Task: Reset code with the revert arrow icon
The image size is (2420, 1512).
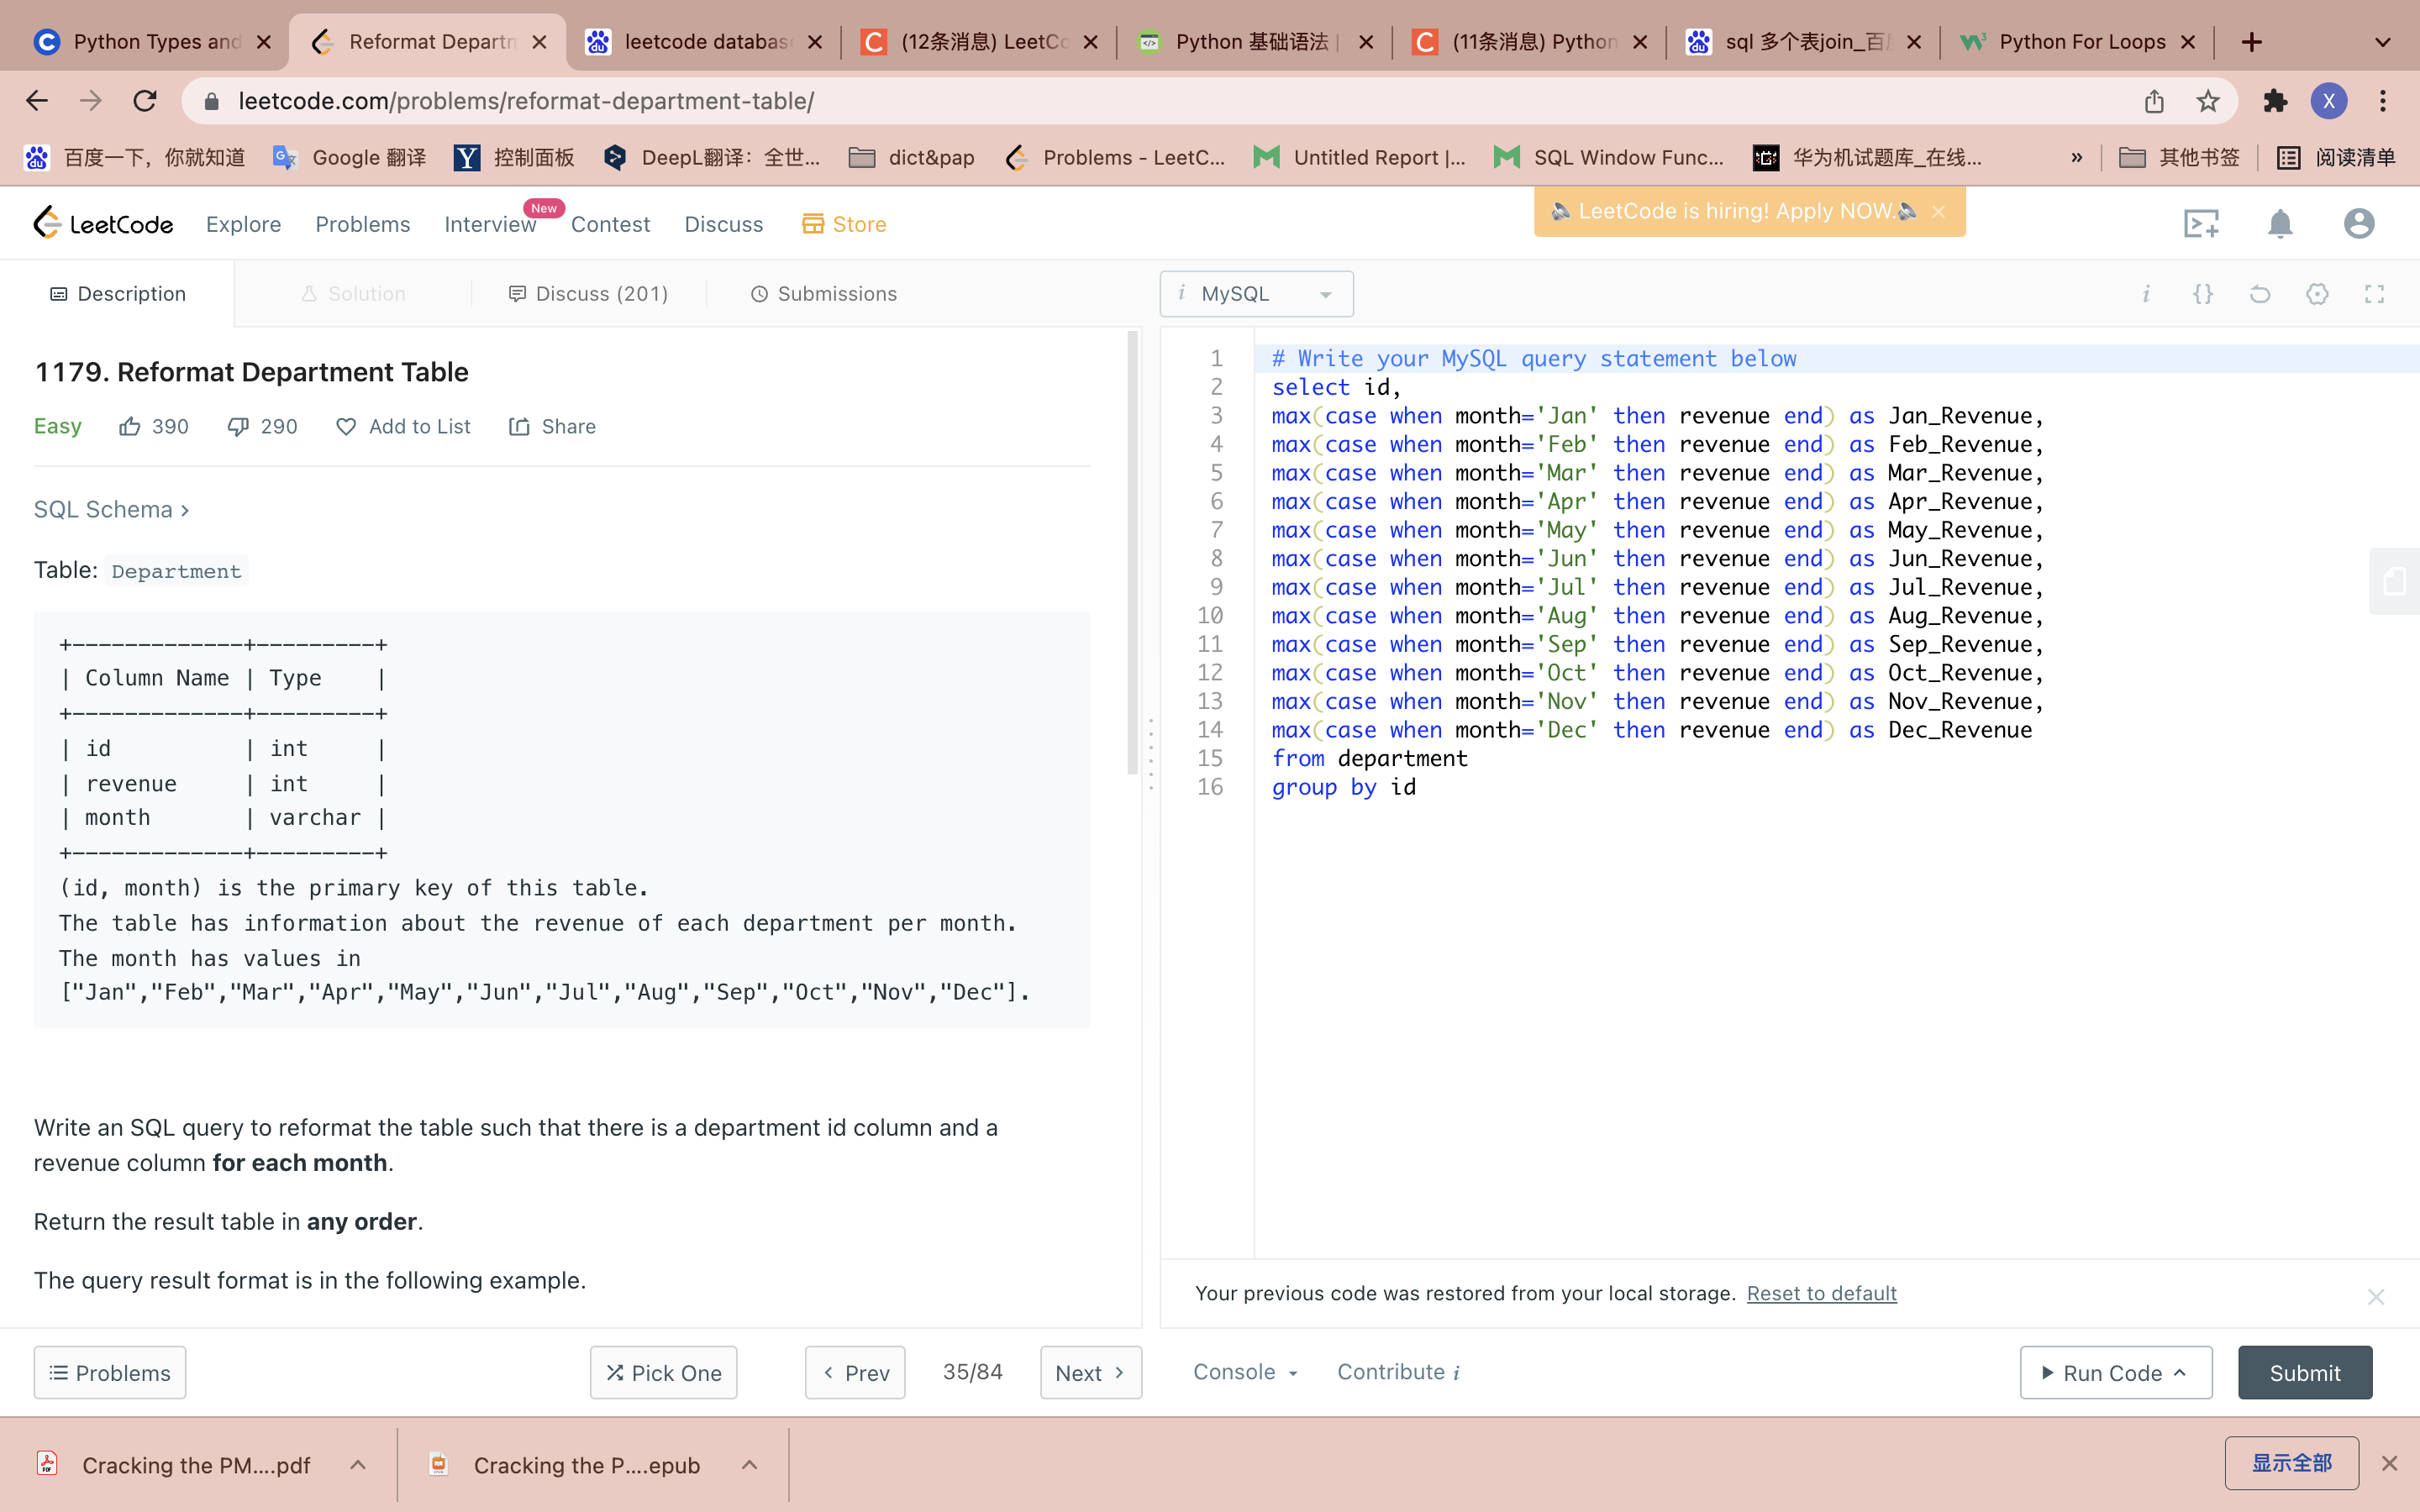Action: tap(2260, 294)
